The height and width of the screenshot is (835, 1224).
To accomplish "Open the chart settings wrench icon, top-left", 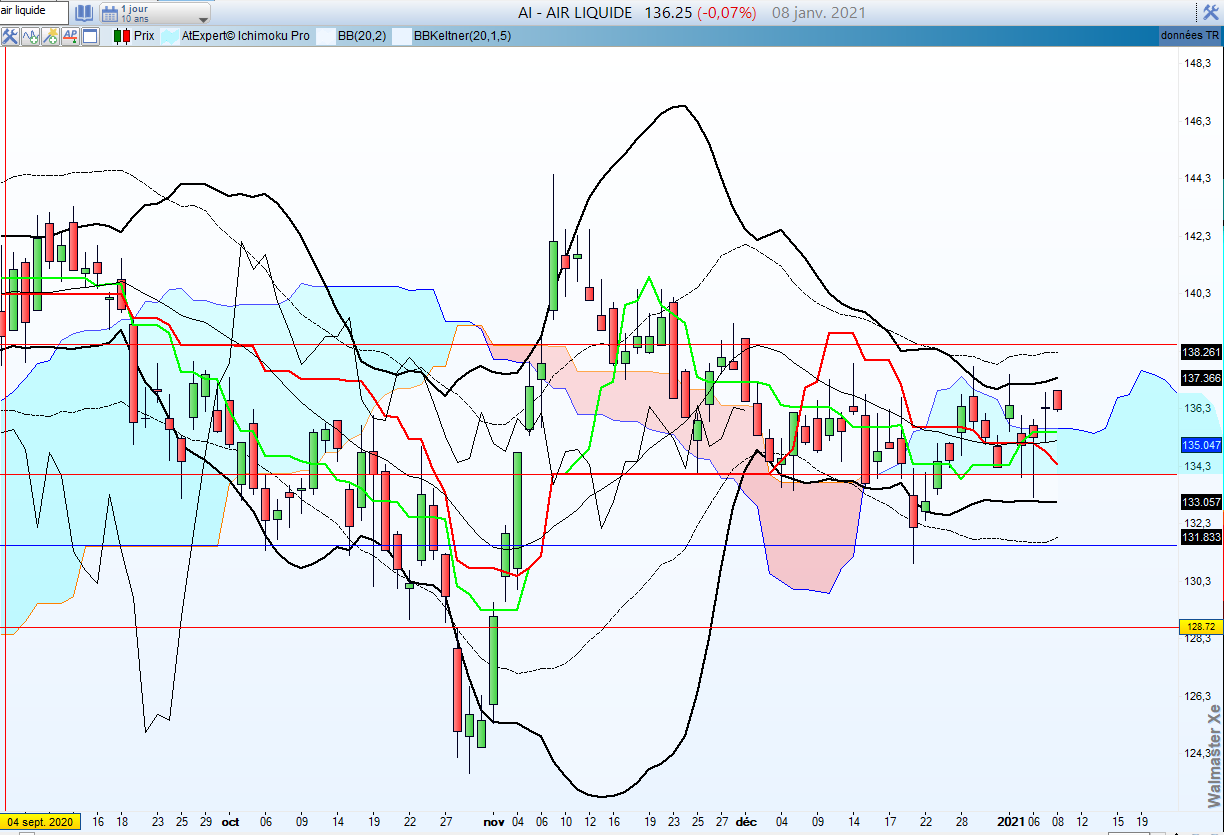I will coord(10,36).
